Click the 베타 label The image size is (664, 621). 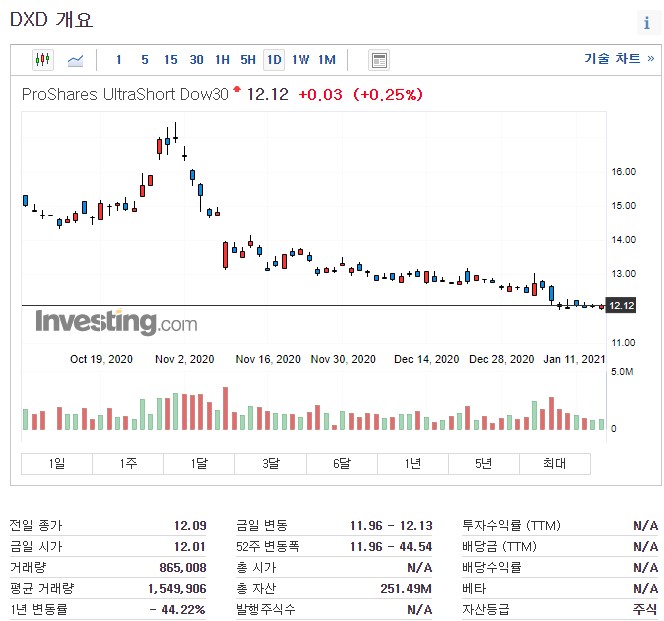pyautogui.click(x=474, y=588)
